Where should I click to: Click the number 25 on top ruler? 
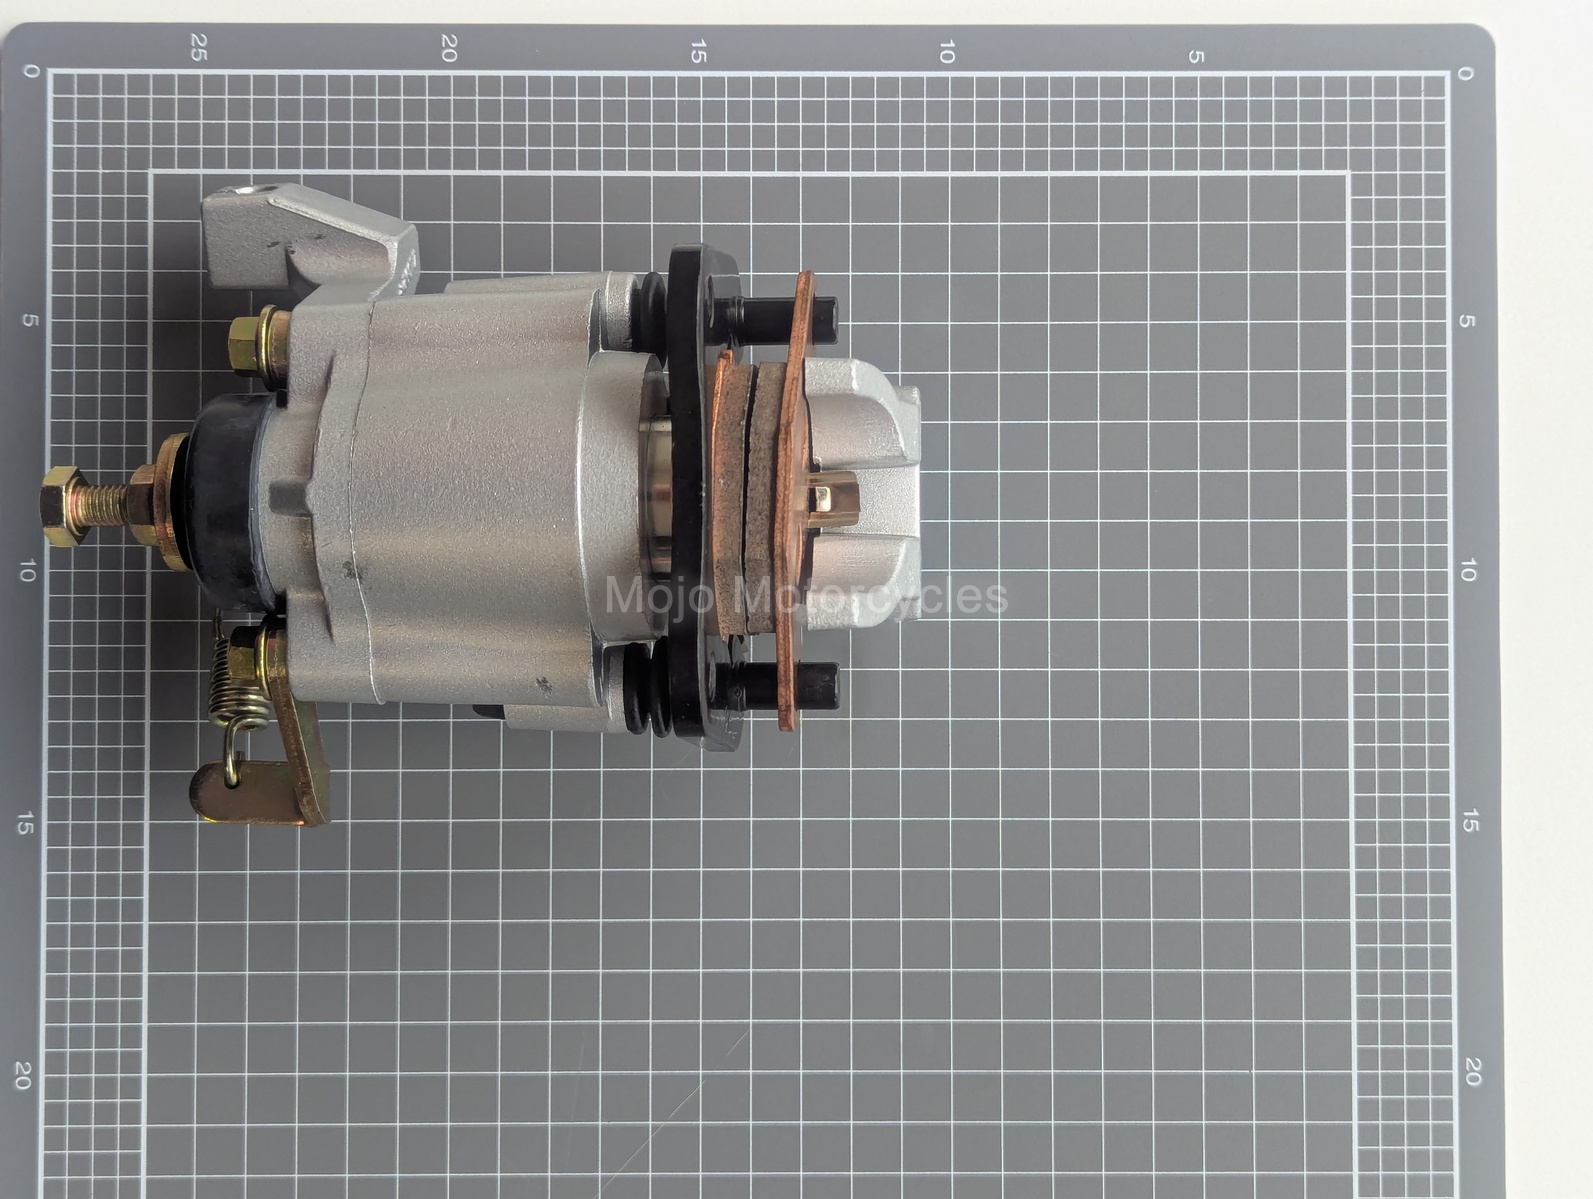click(x=198, y=48)
